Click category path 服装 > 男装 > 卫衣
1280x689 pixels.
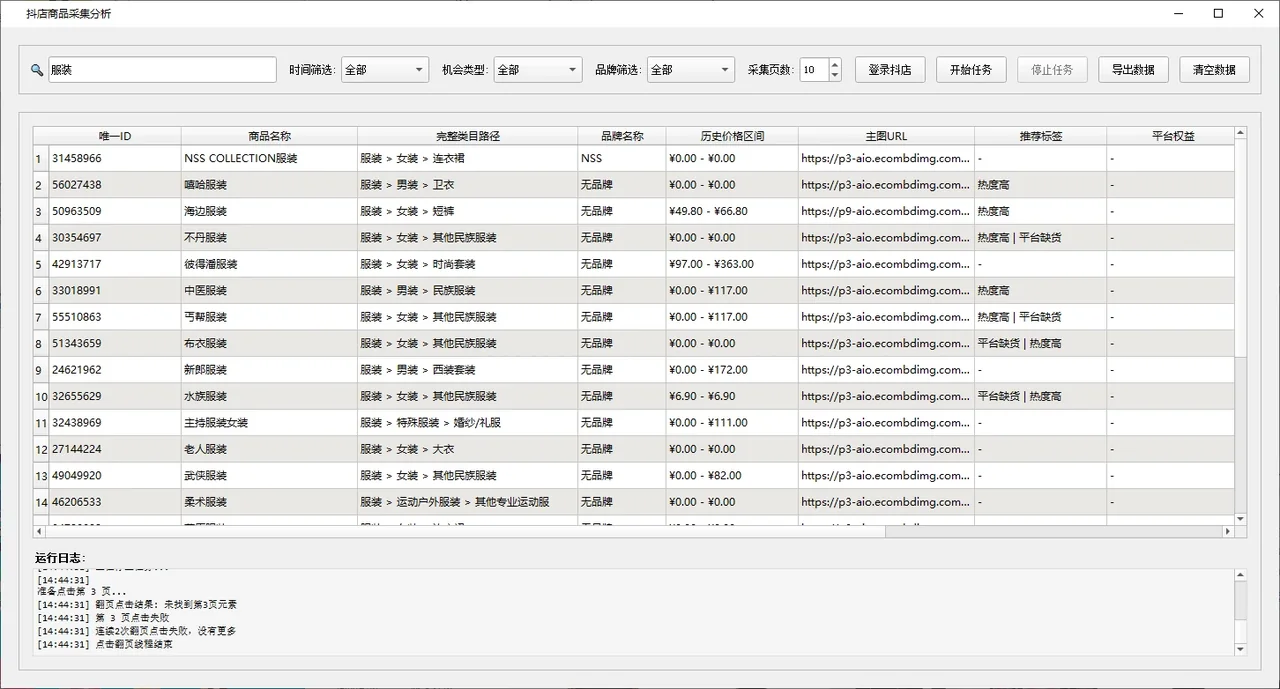coord(467,185)
